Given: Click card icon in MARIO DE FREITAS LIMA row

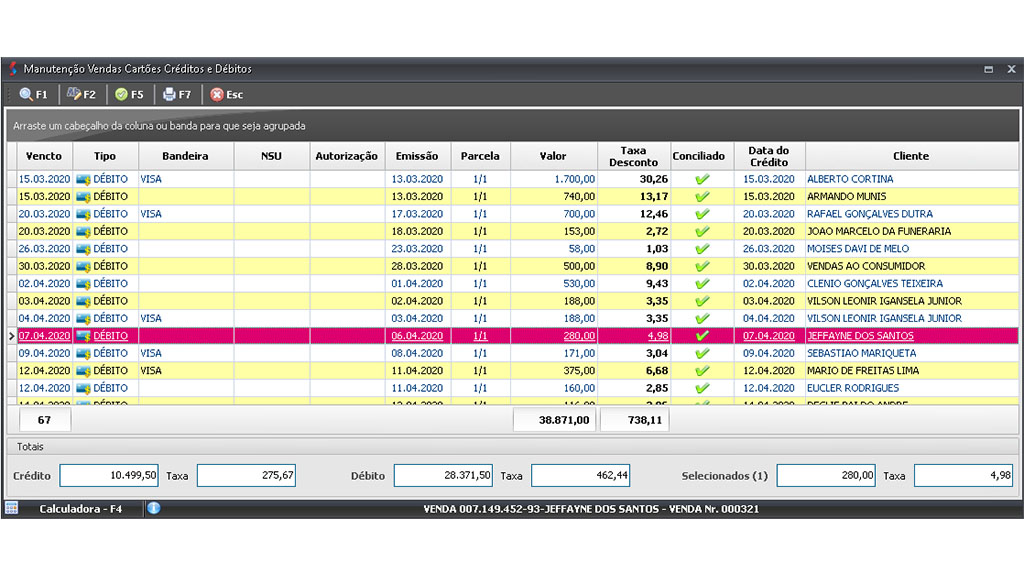Looking at the screenshot, I should click(x=83, y=371).
